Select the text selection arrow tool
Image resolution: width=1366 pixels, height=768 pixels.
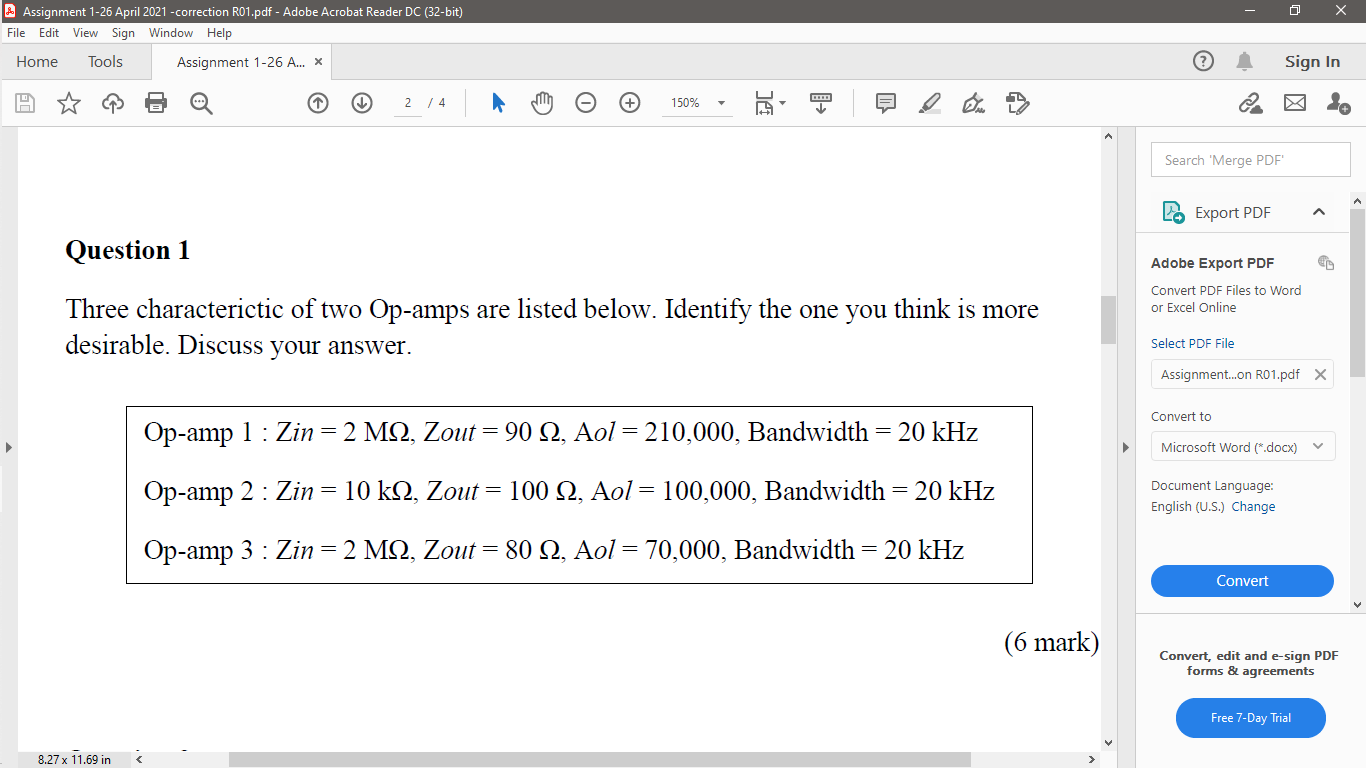tap(497, 103)
